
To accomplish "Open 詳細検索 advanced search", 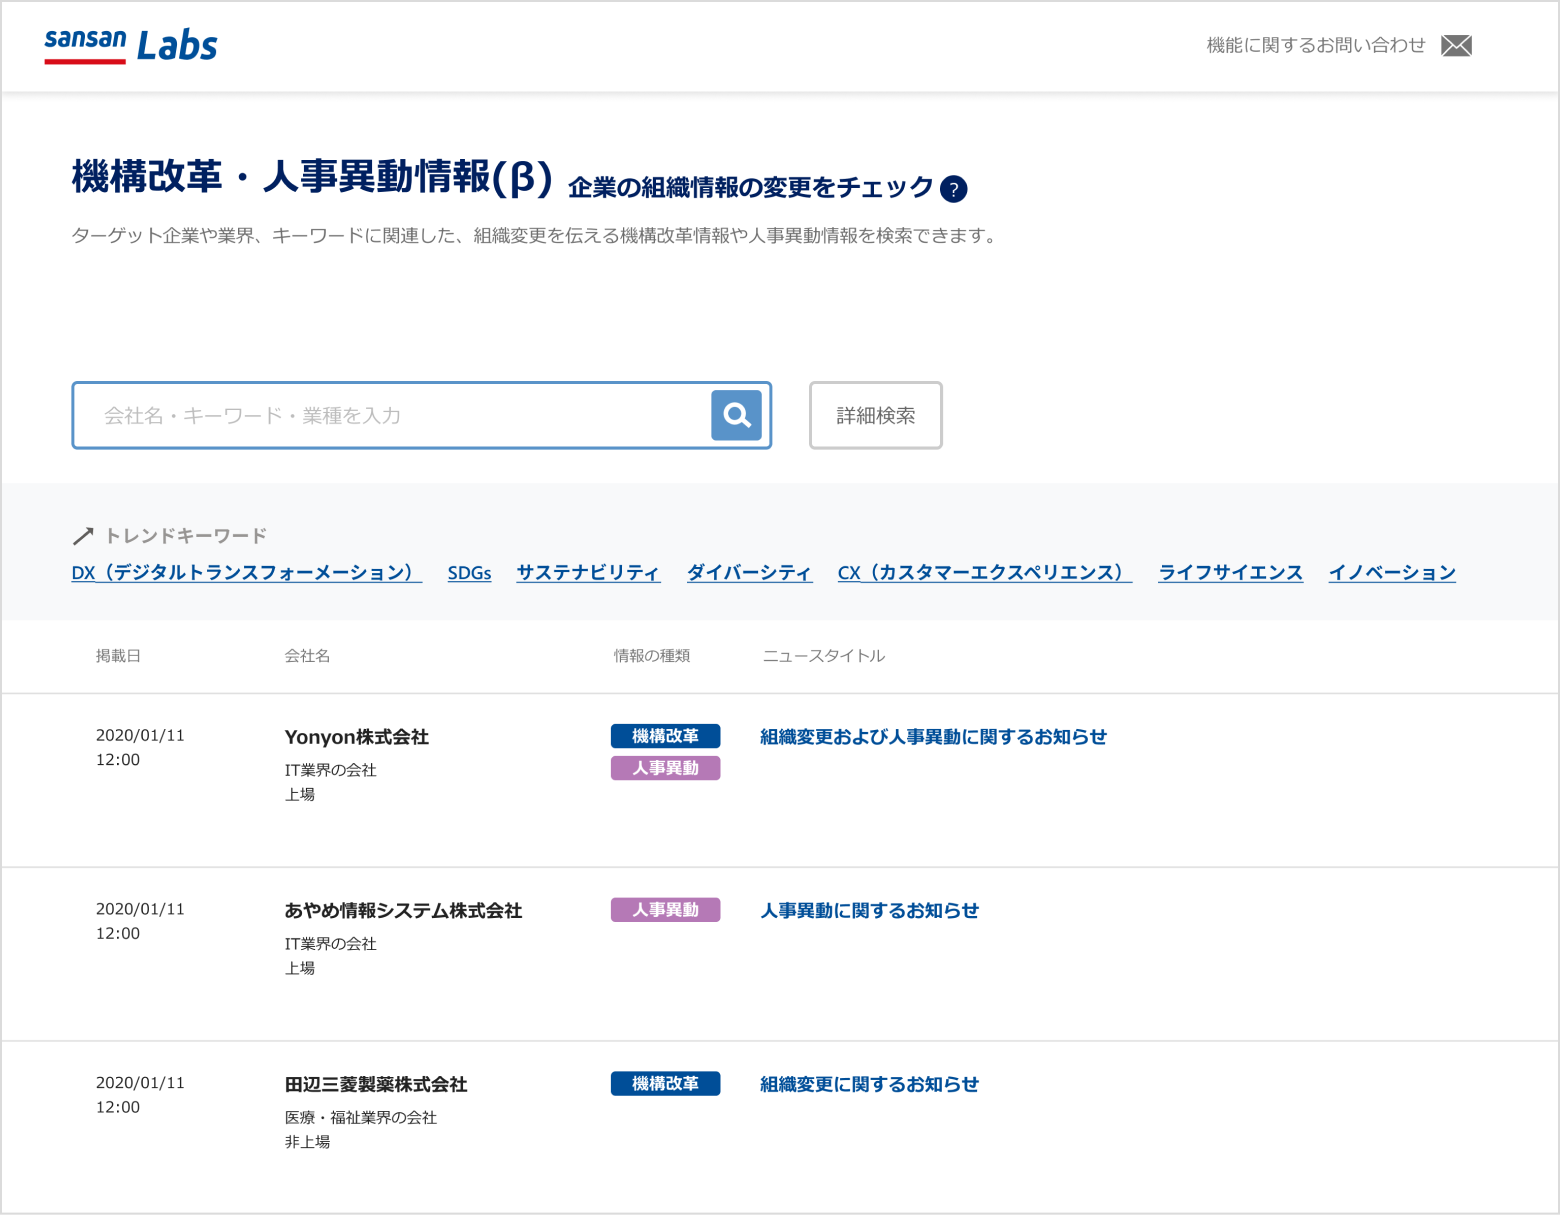I will pyautogui.click(x=876, y=415).
